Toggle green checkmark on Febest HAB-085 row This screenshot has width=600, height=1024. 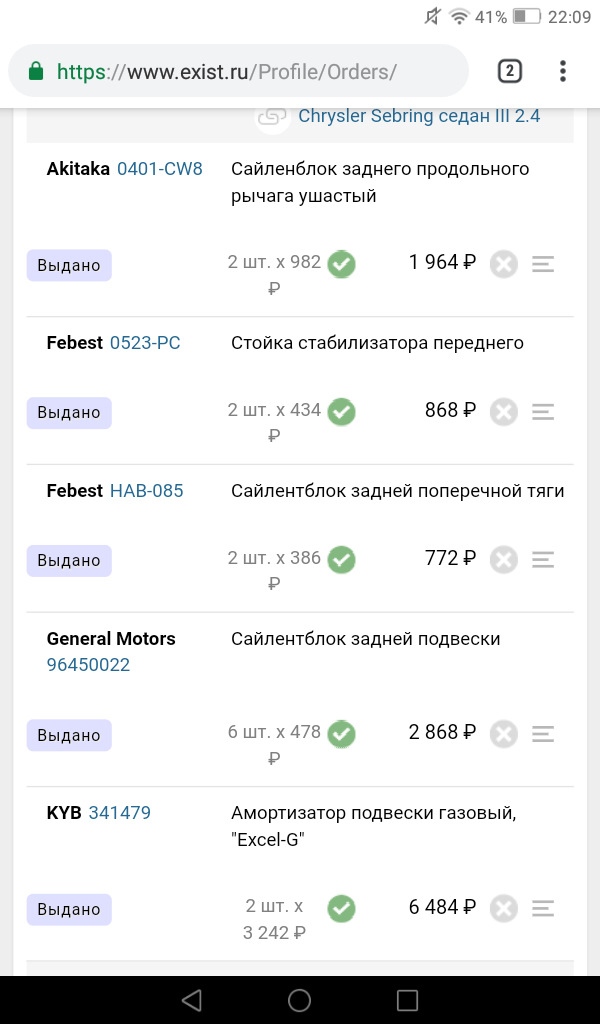[x=342, y=559]
